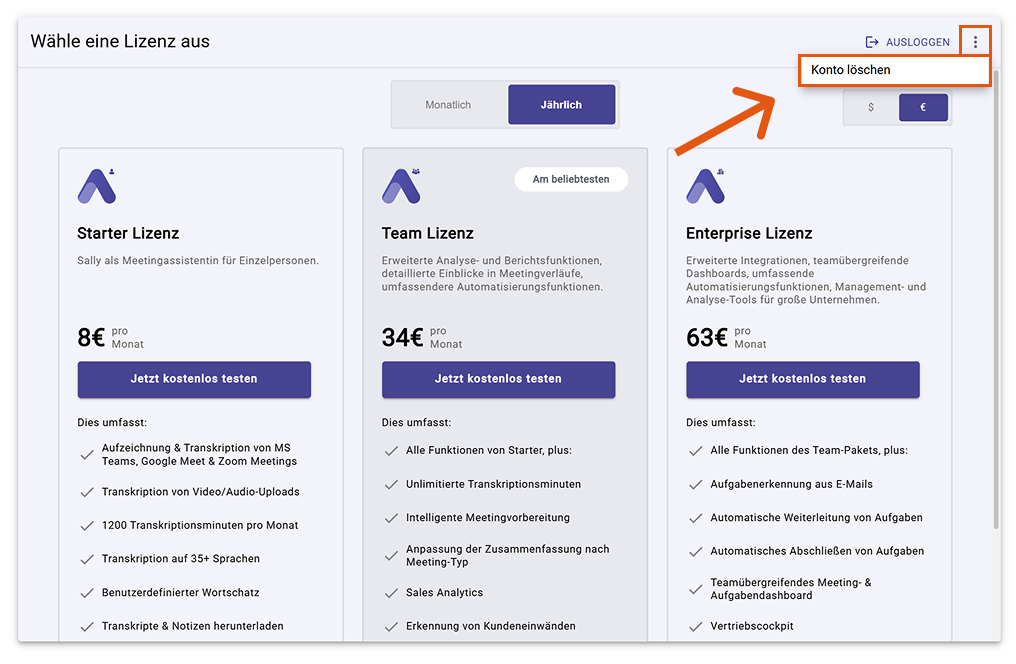Click the vertical page scrollbar
The width and height of the screenshot is (1016, 664).
(996, 300)
